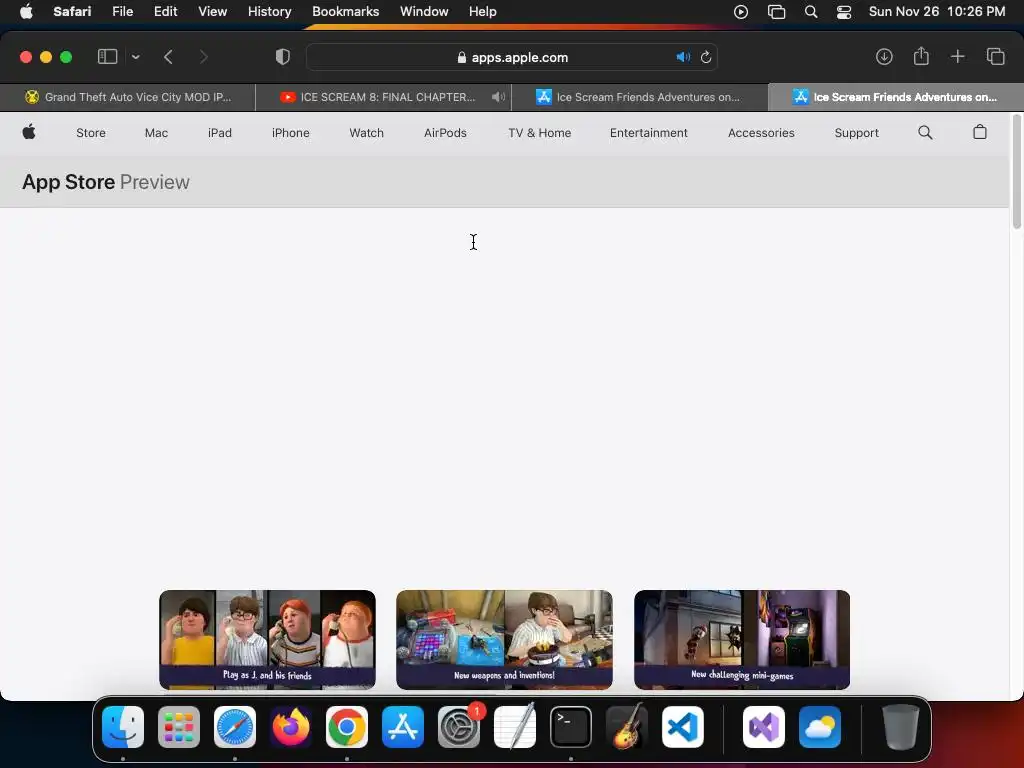The width and height of the screenshot is (1024, 768).
Task: Open the iPad link in Apple nav
Action: [x=219, y=133]
